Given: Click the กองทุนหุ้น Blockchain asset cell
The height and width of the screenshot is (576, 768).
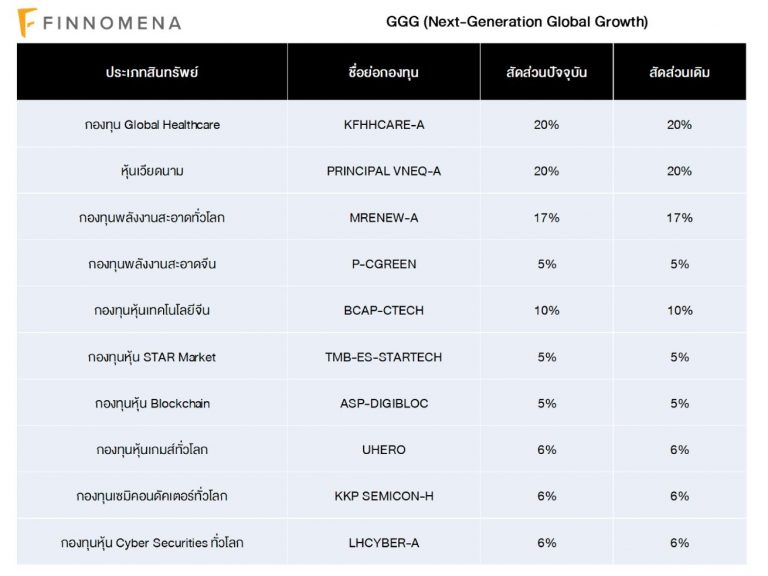Looking at the screenshot, I should coord(152,404).
